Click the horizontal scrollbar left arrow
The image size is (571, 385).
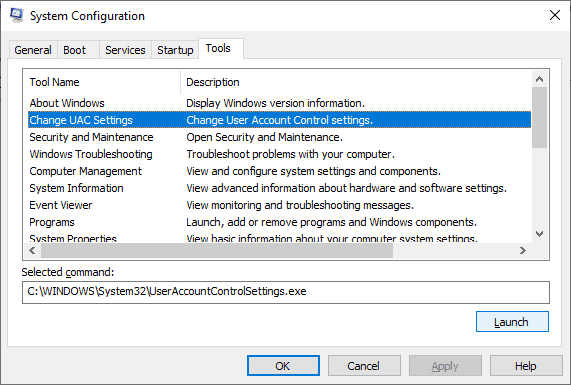(32, 250)
